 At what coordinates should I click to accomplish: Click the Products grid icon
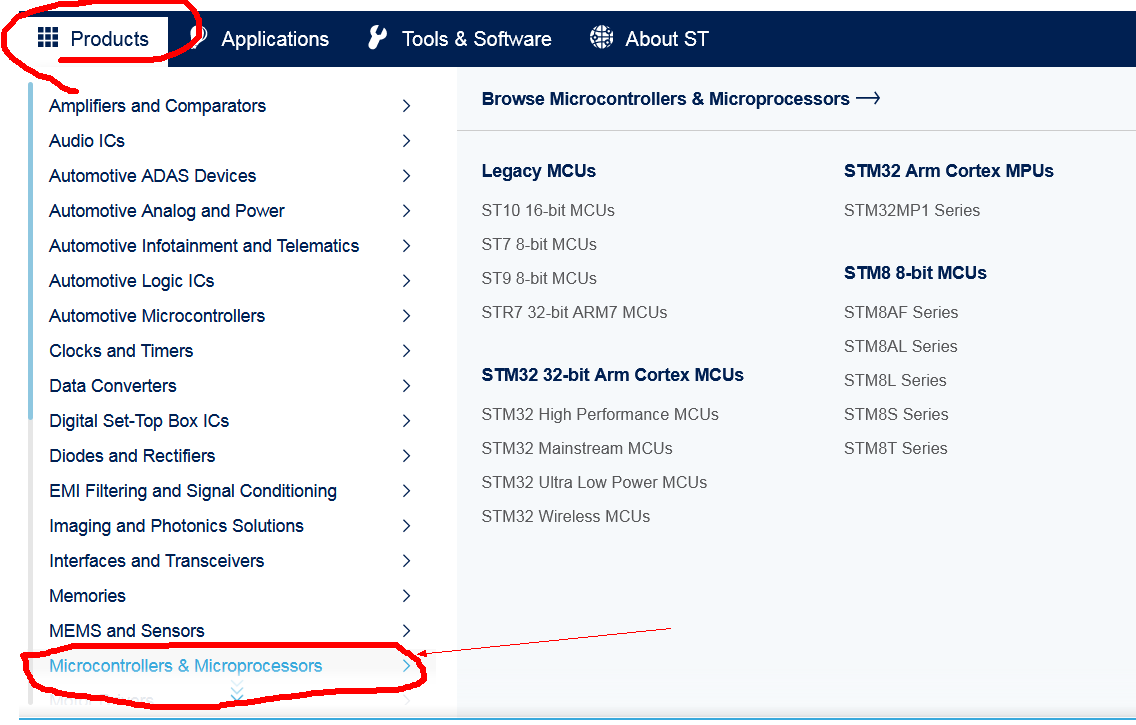48,37
